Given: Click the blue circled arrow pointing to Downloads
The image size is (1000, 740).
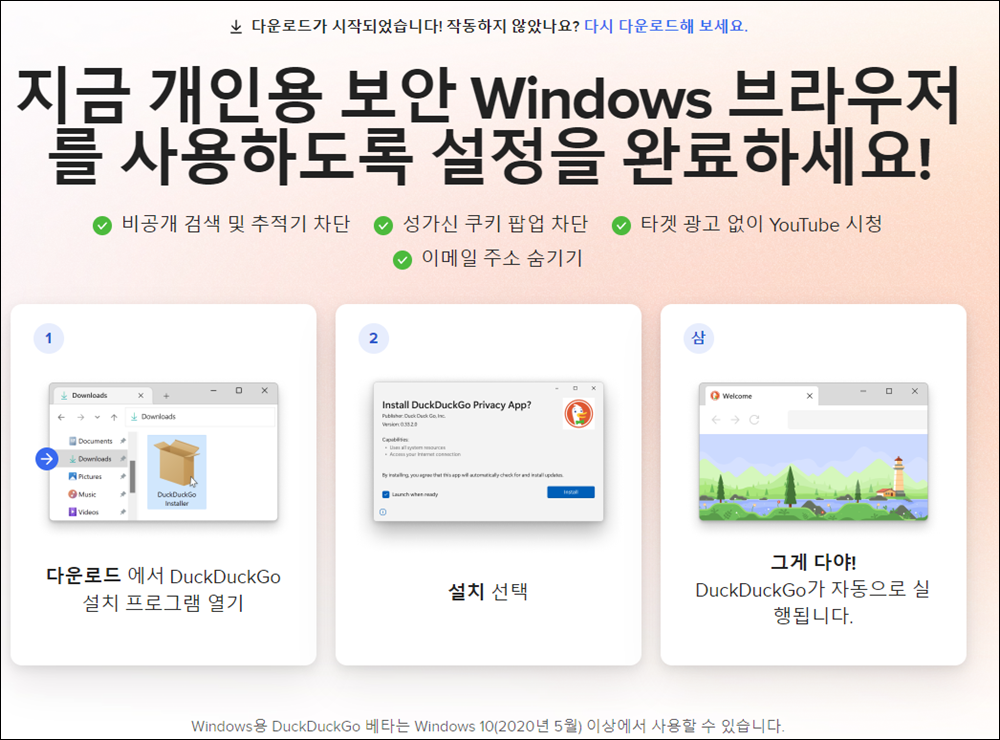Looking at the screenshot, I should click(x=47, y=458).
